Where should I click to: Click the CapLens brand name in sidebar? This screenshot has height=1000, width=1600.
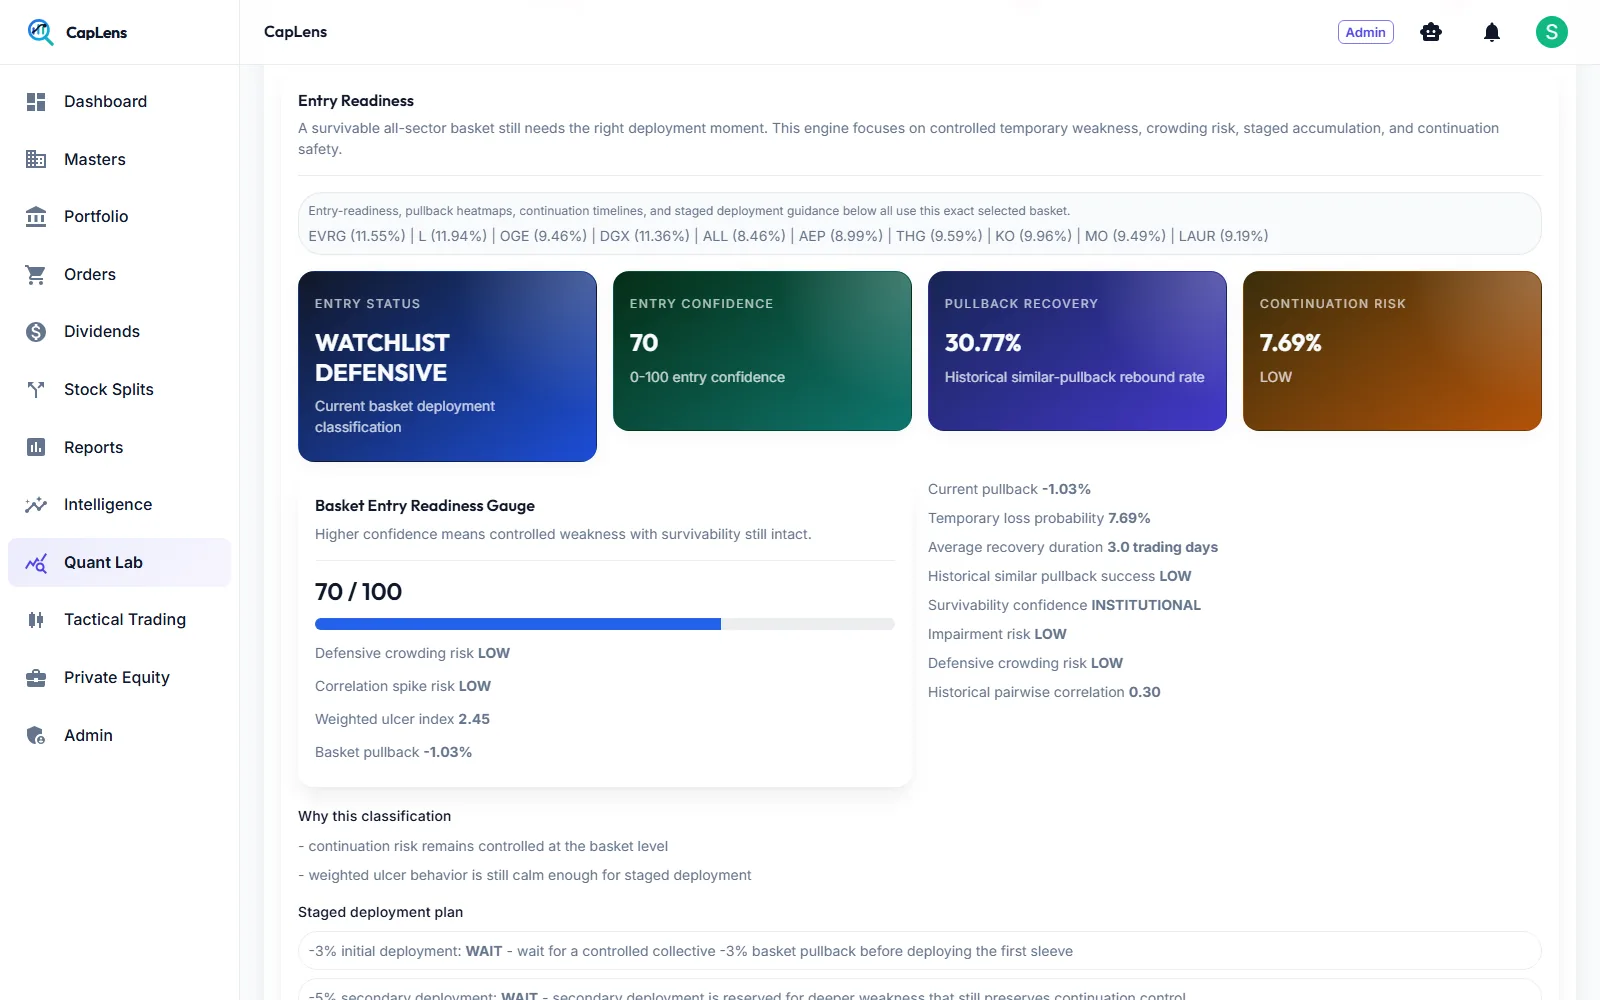pos(96,33)
